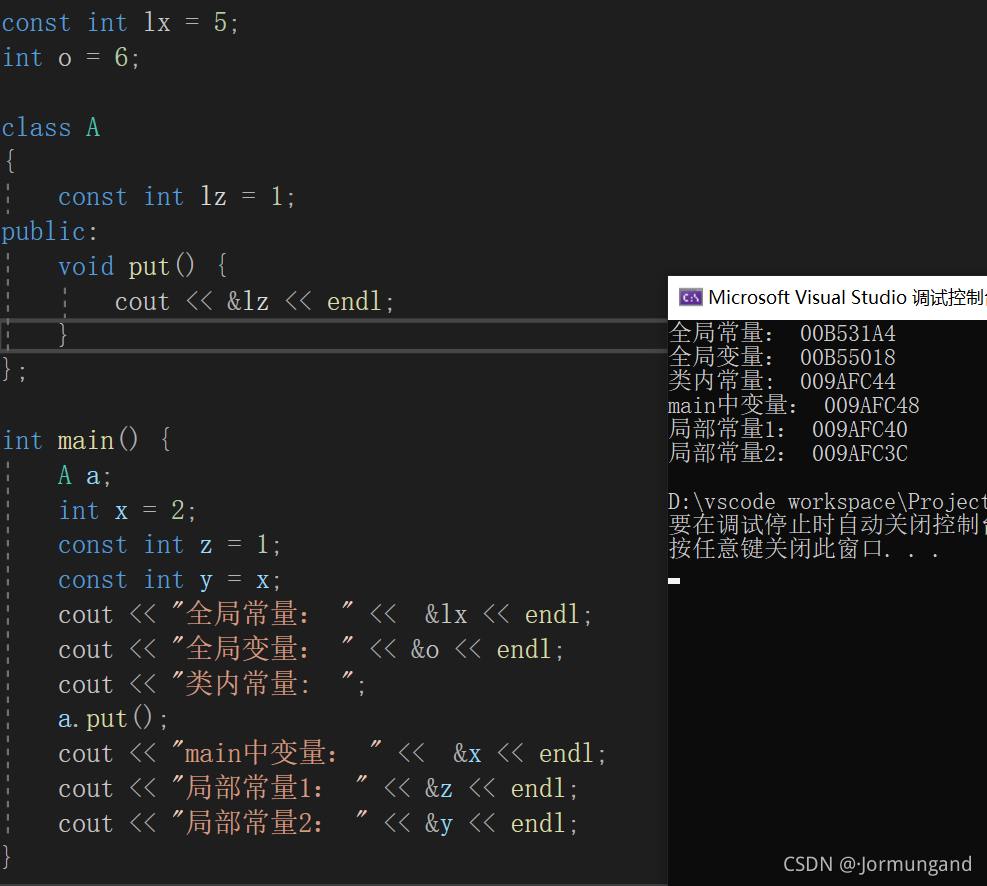Screen dimensions: 987x886
Task: Click console output address 009AFC48
Action: tap(872, 405)
